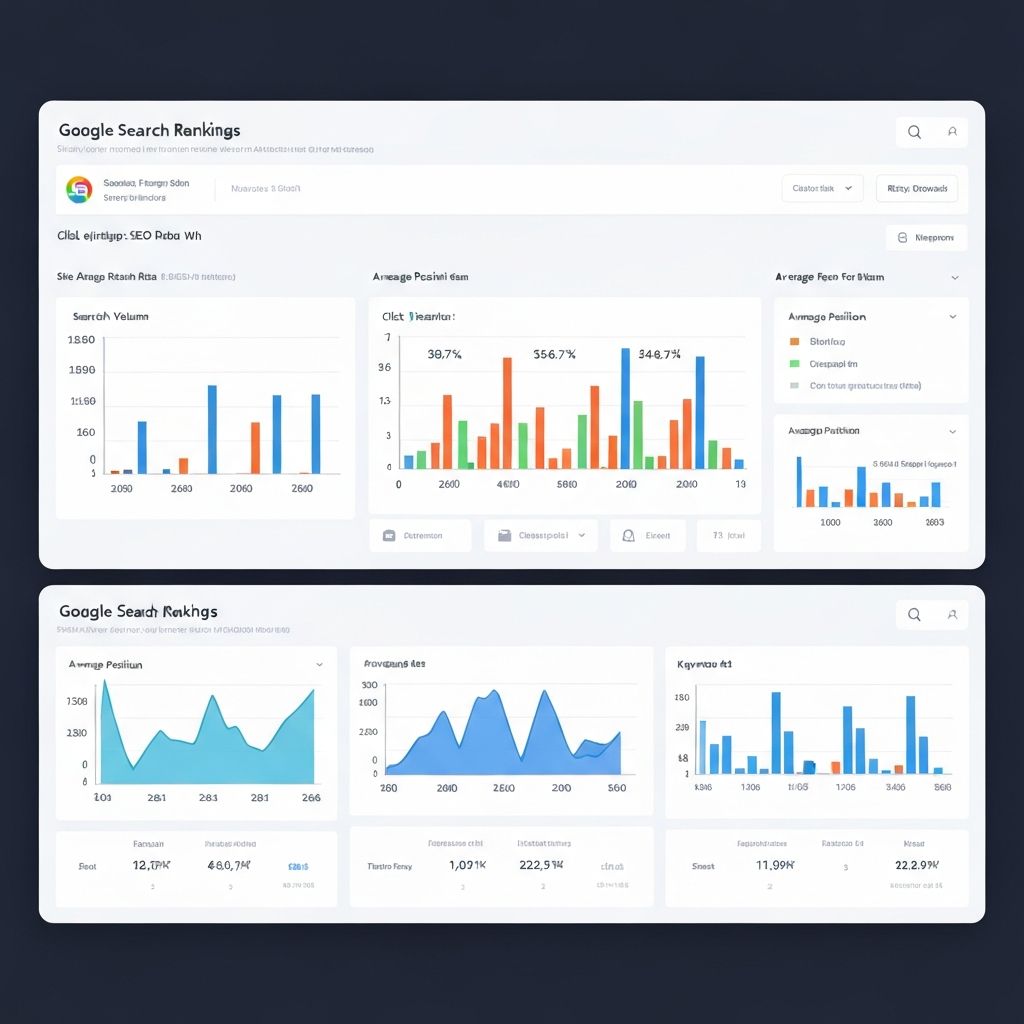Click the 222,91K statistic value
The image size is (1024, 1024).
point(541,865)
